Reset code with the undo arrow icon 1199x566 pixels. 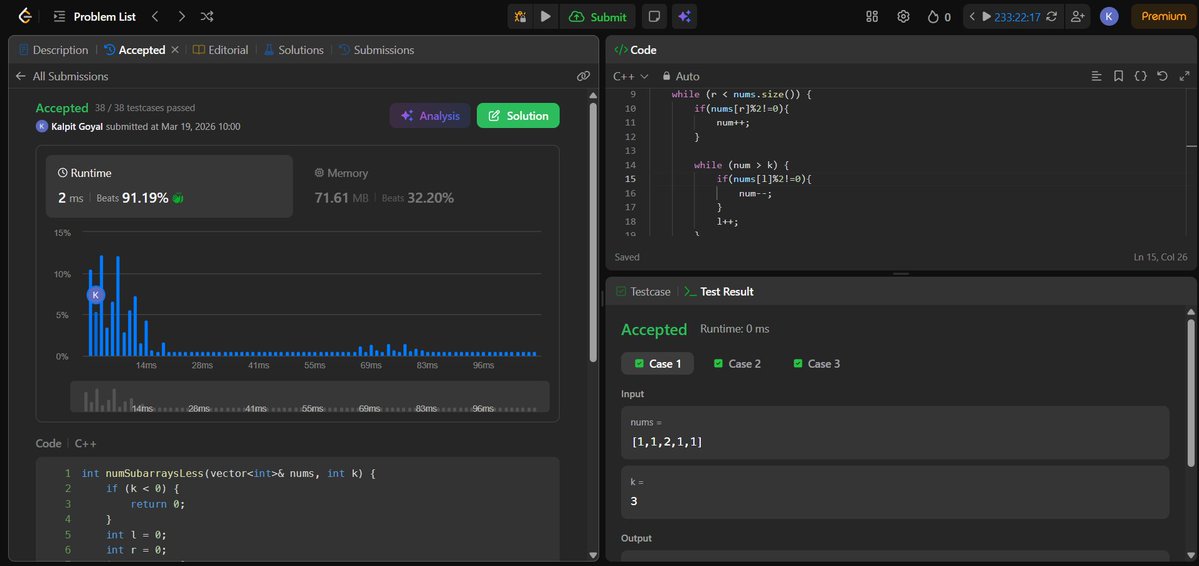click(1162, 76)
